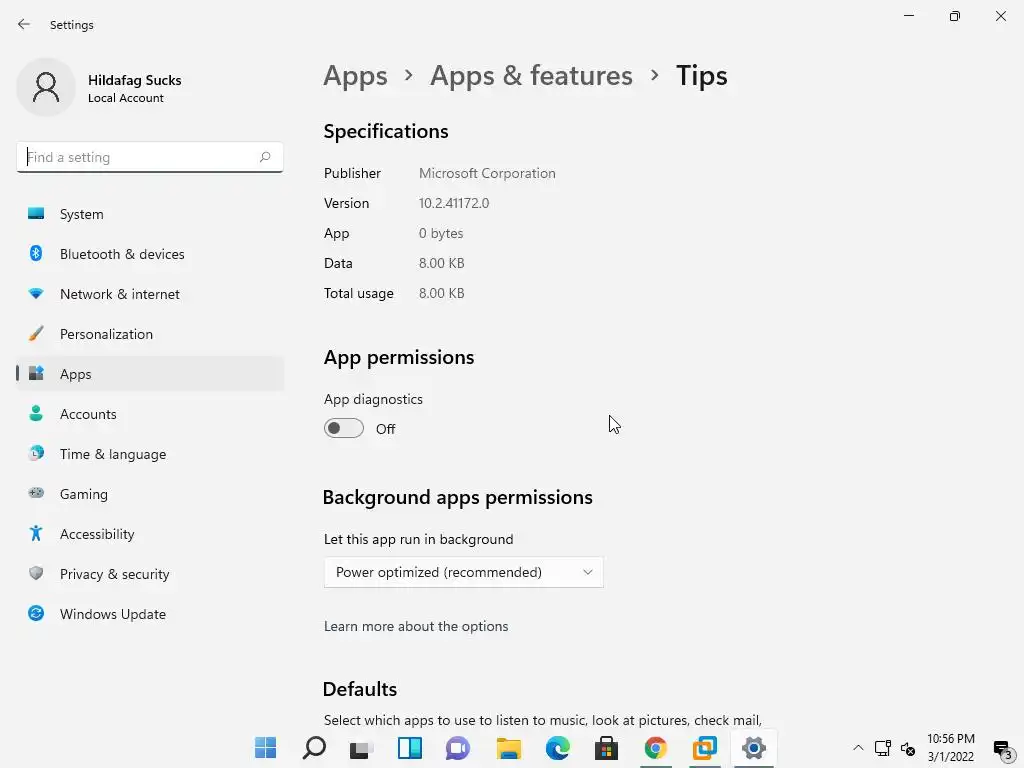Screen dimensions: 1024x768
Task: Open Gaming category
Action: pos(150,493)
